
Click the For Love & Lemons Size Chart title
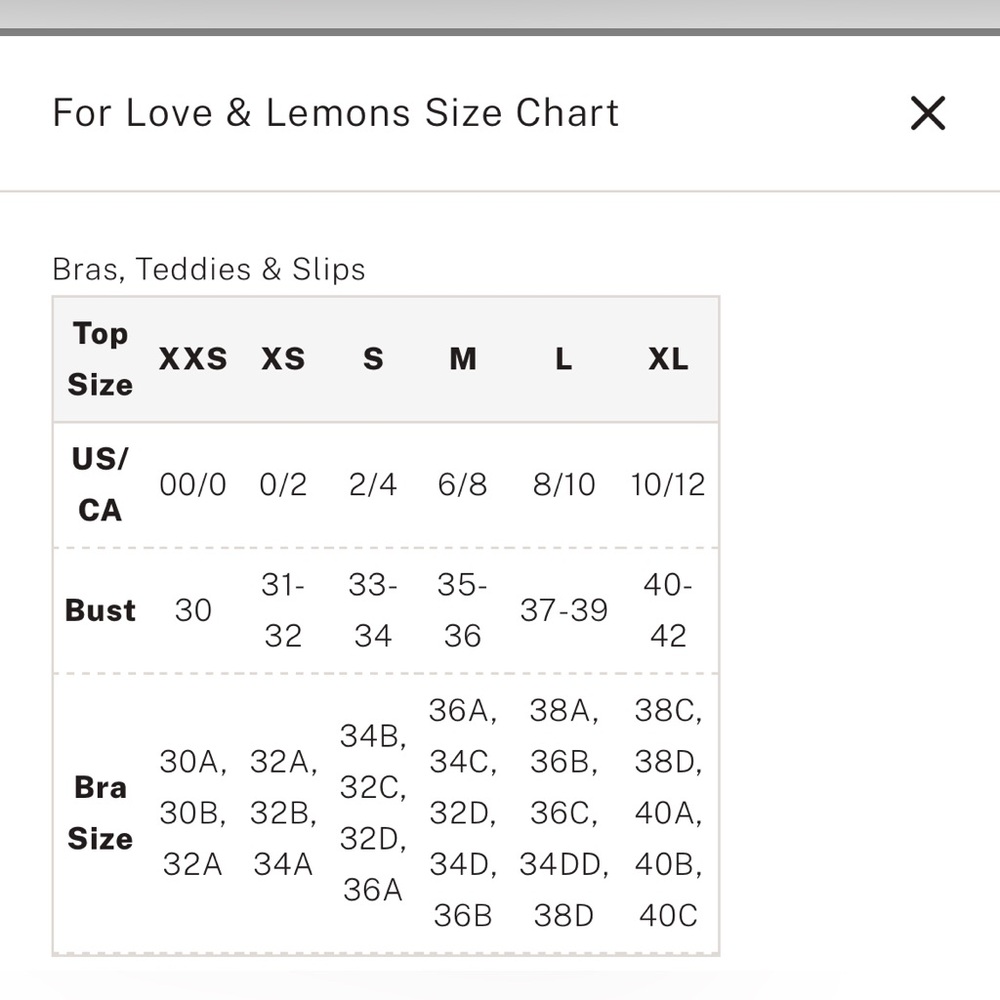pos(336,113)
